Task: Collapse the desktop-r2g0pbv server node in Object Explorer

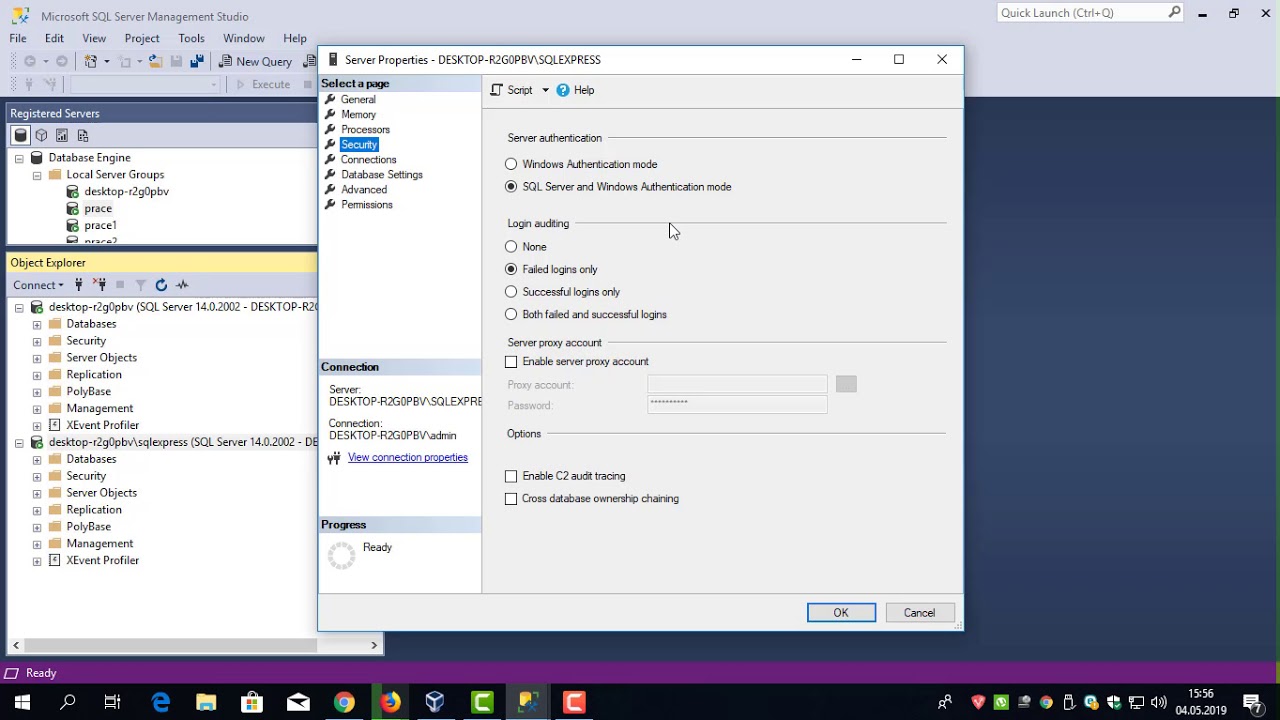Action: [x=19, y=308]
